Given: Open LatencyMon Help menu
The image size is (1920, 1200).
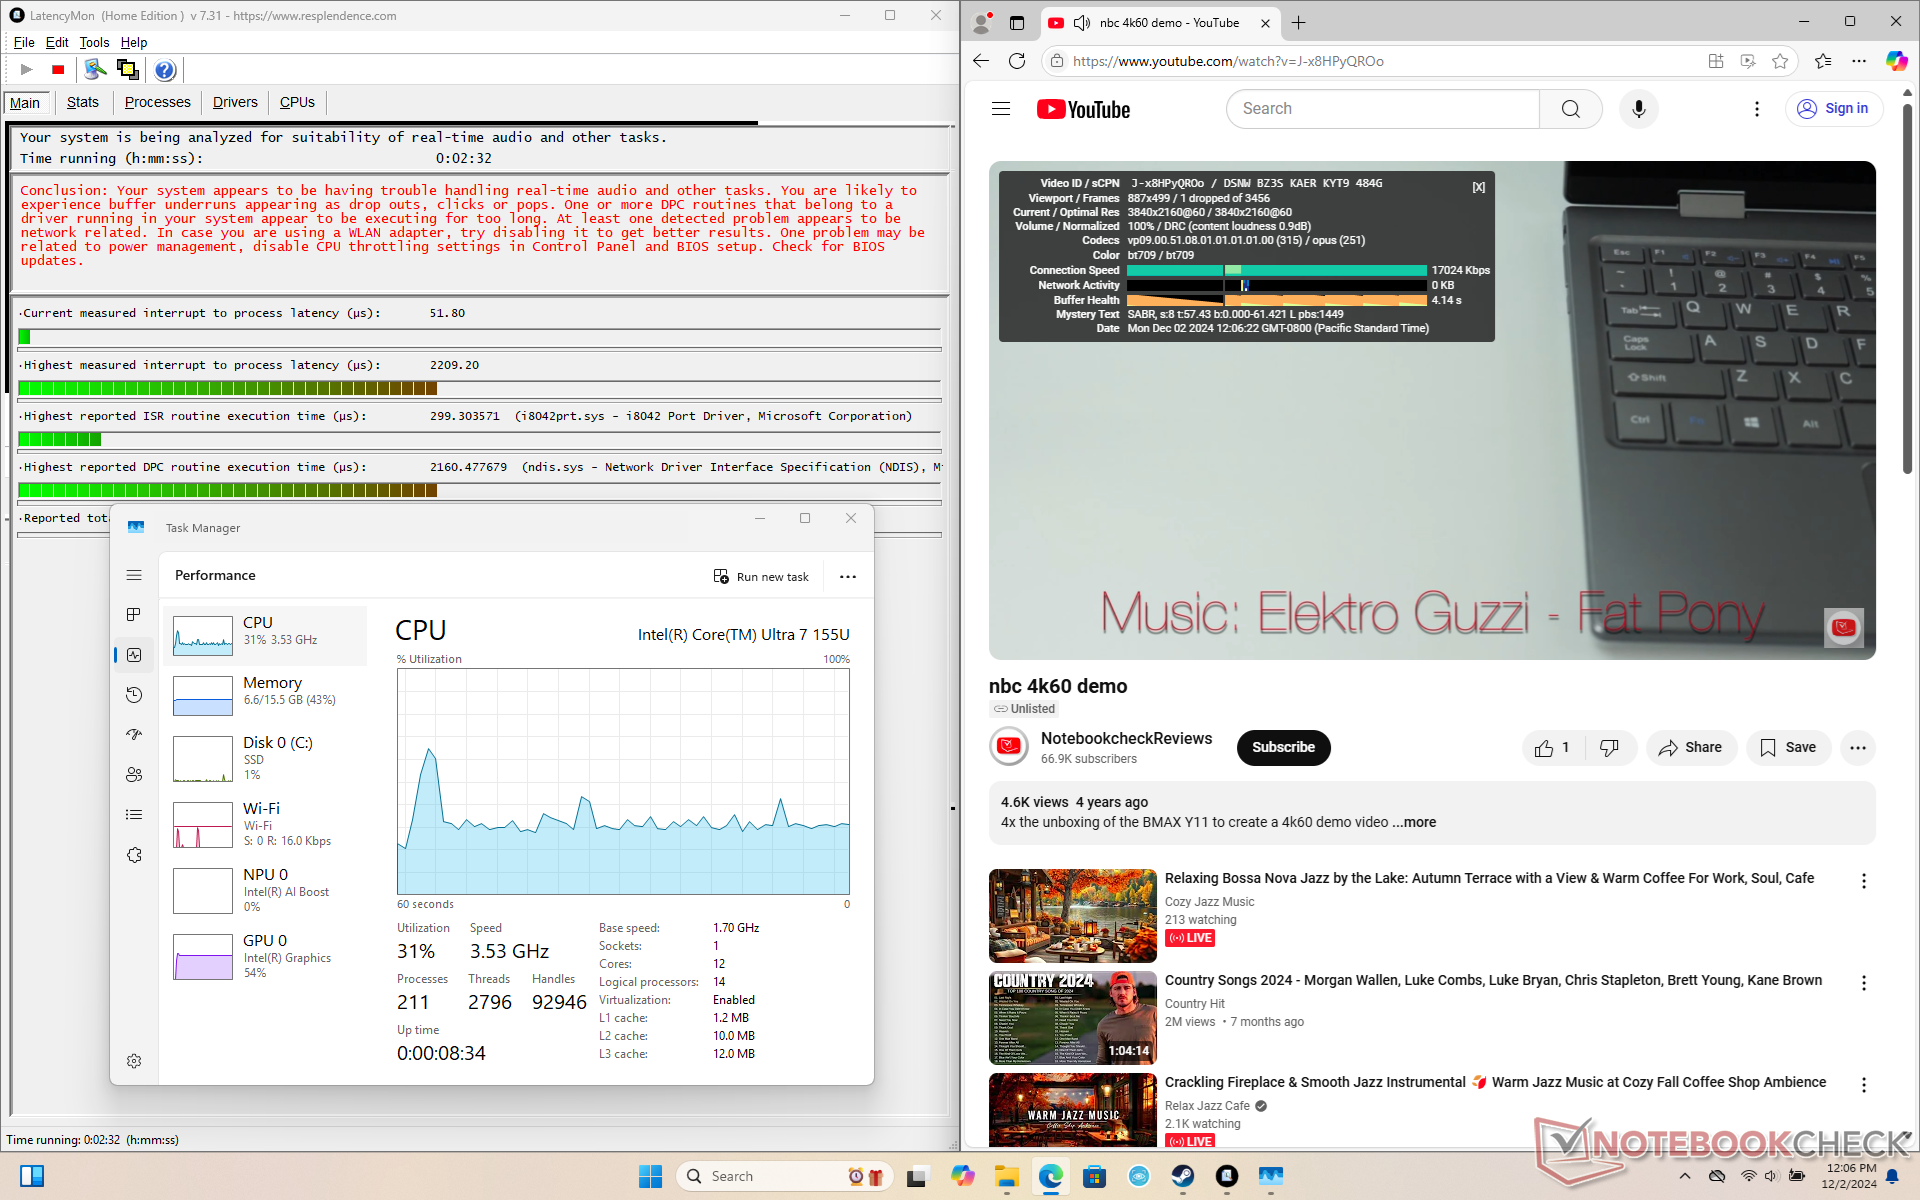Looking at the screenshot, I should point(134,42).
